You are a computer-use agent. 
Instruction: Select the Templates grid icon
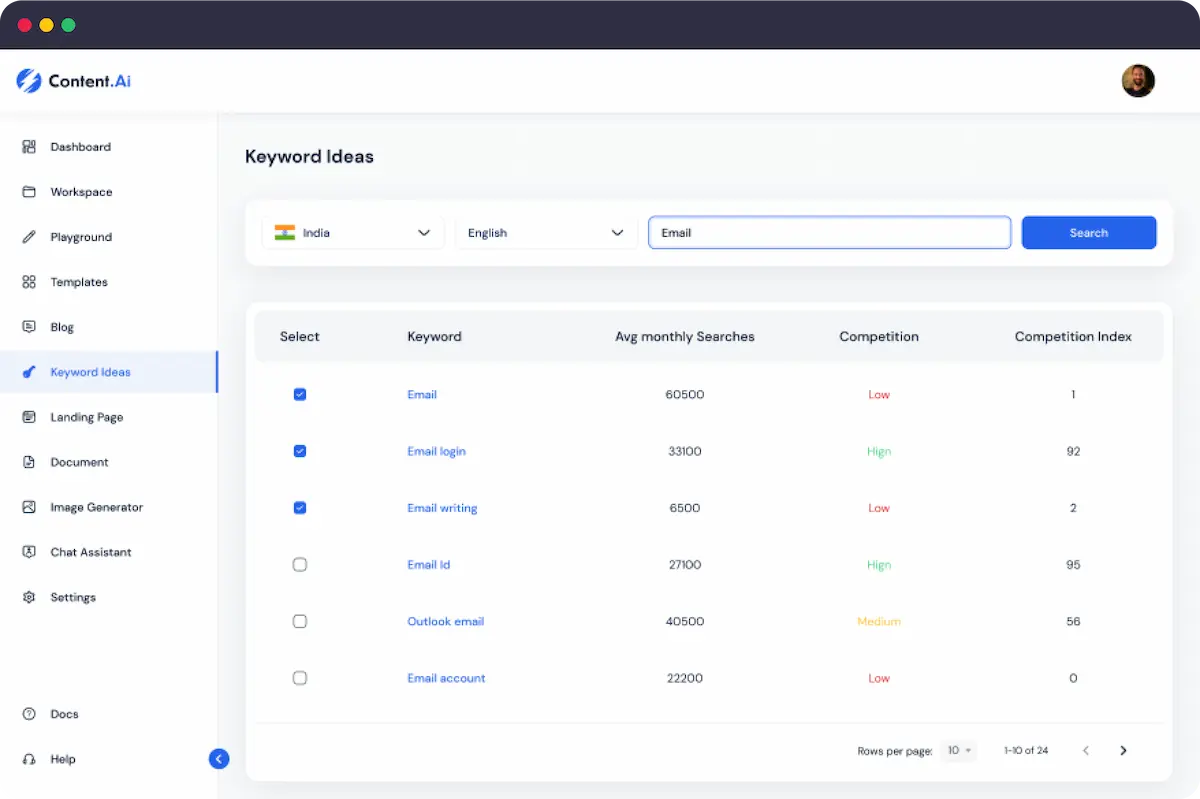point(29,282)
